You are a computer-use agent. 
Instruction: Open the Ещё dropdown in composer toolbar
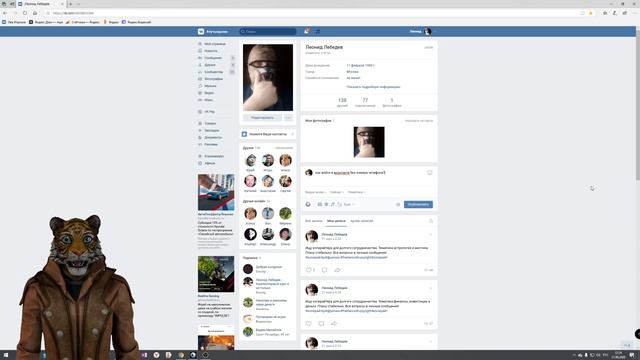(x=348, y=204)
